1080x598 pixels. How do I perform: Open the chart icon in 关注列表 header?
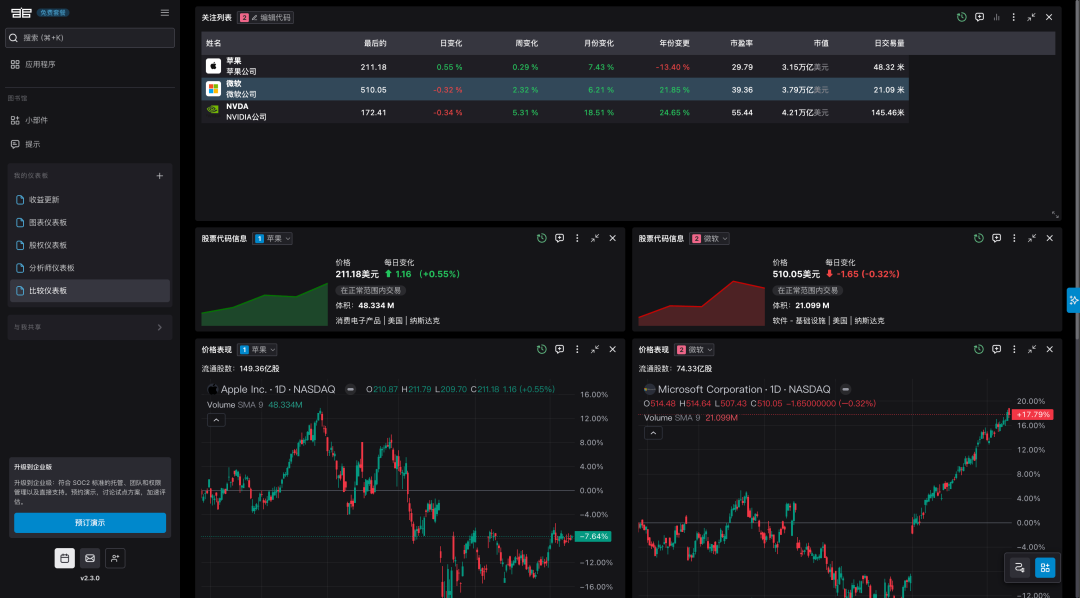[997, 17]
